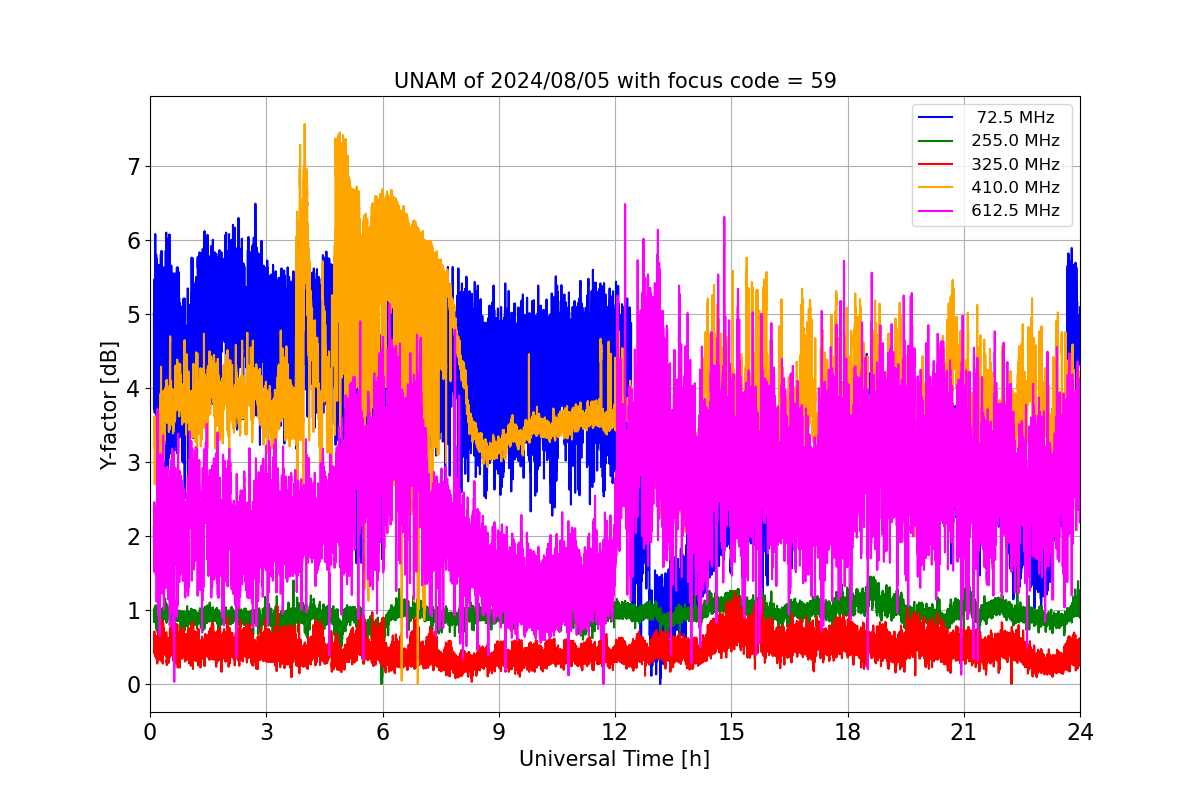Click the green line sample in legend
This screenshot has width=1200, height=800.
(937, 141)
